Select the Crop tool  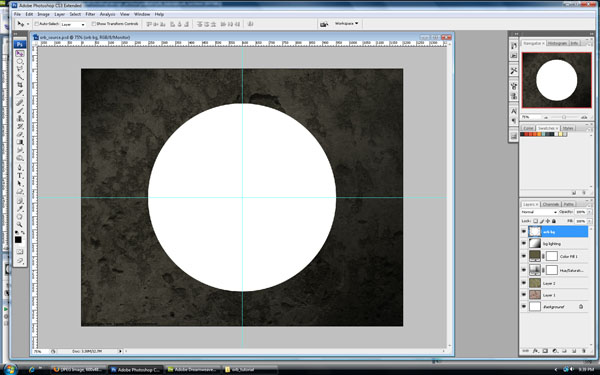[20, 85]
